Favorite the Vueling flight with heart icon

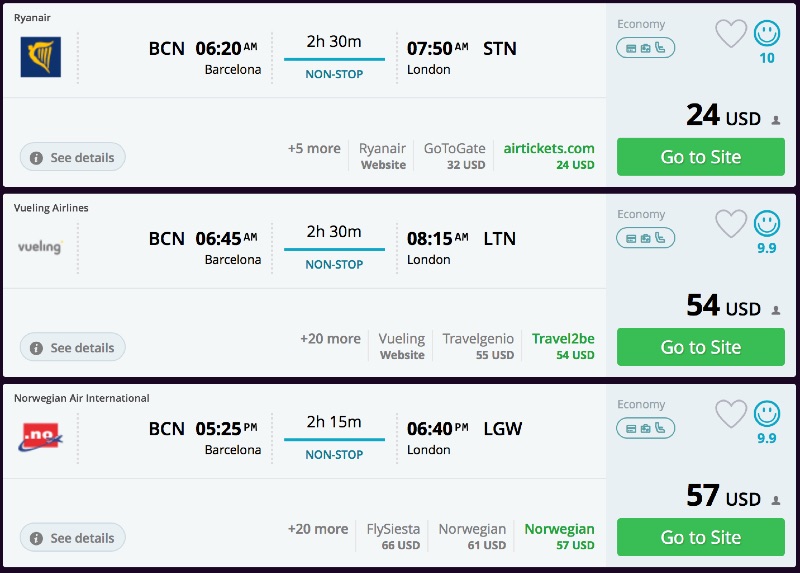[x=731, y=224]
